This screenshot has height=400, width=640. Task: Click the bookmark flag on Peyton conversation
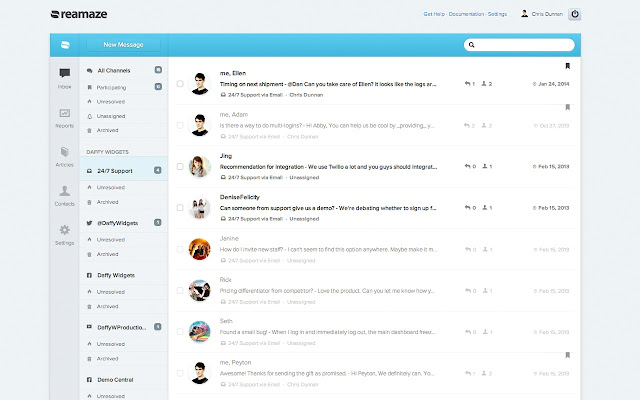[567, 355]
